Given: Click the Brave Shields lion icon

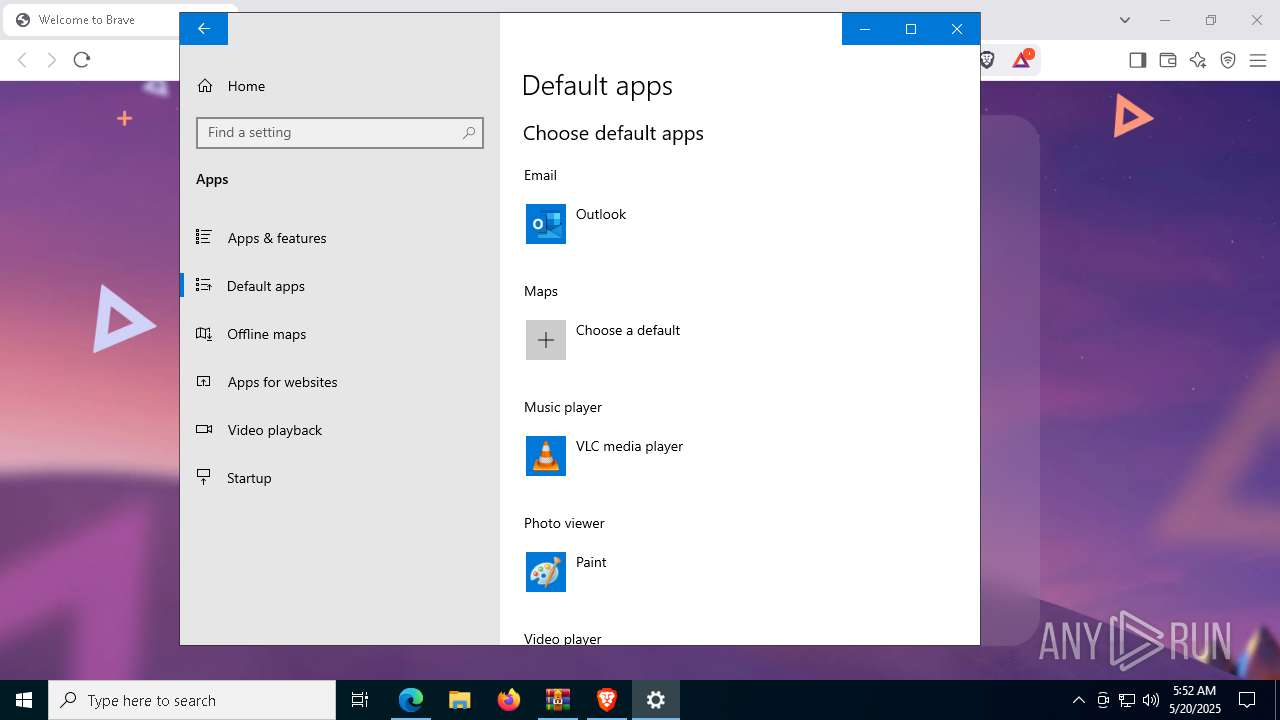Looking at the screenshot, I should (987, 60).
